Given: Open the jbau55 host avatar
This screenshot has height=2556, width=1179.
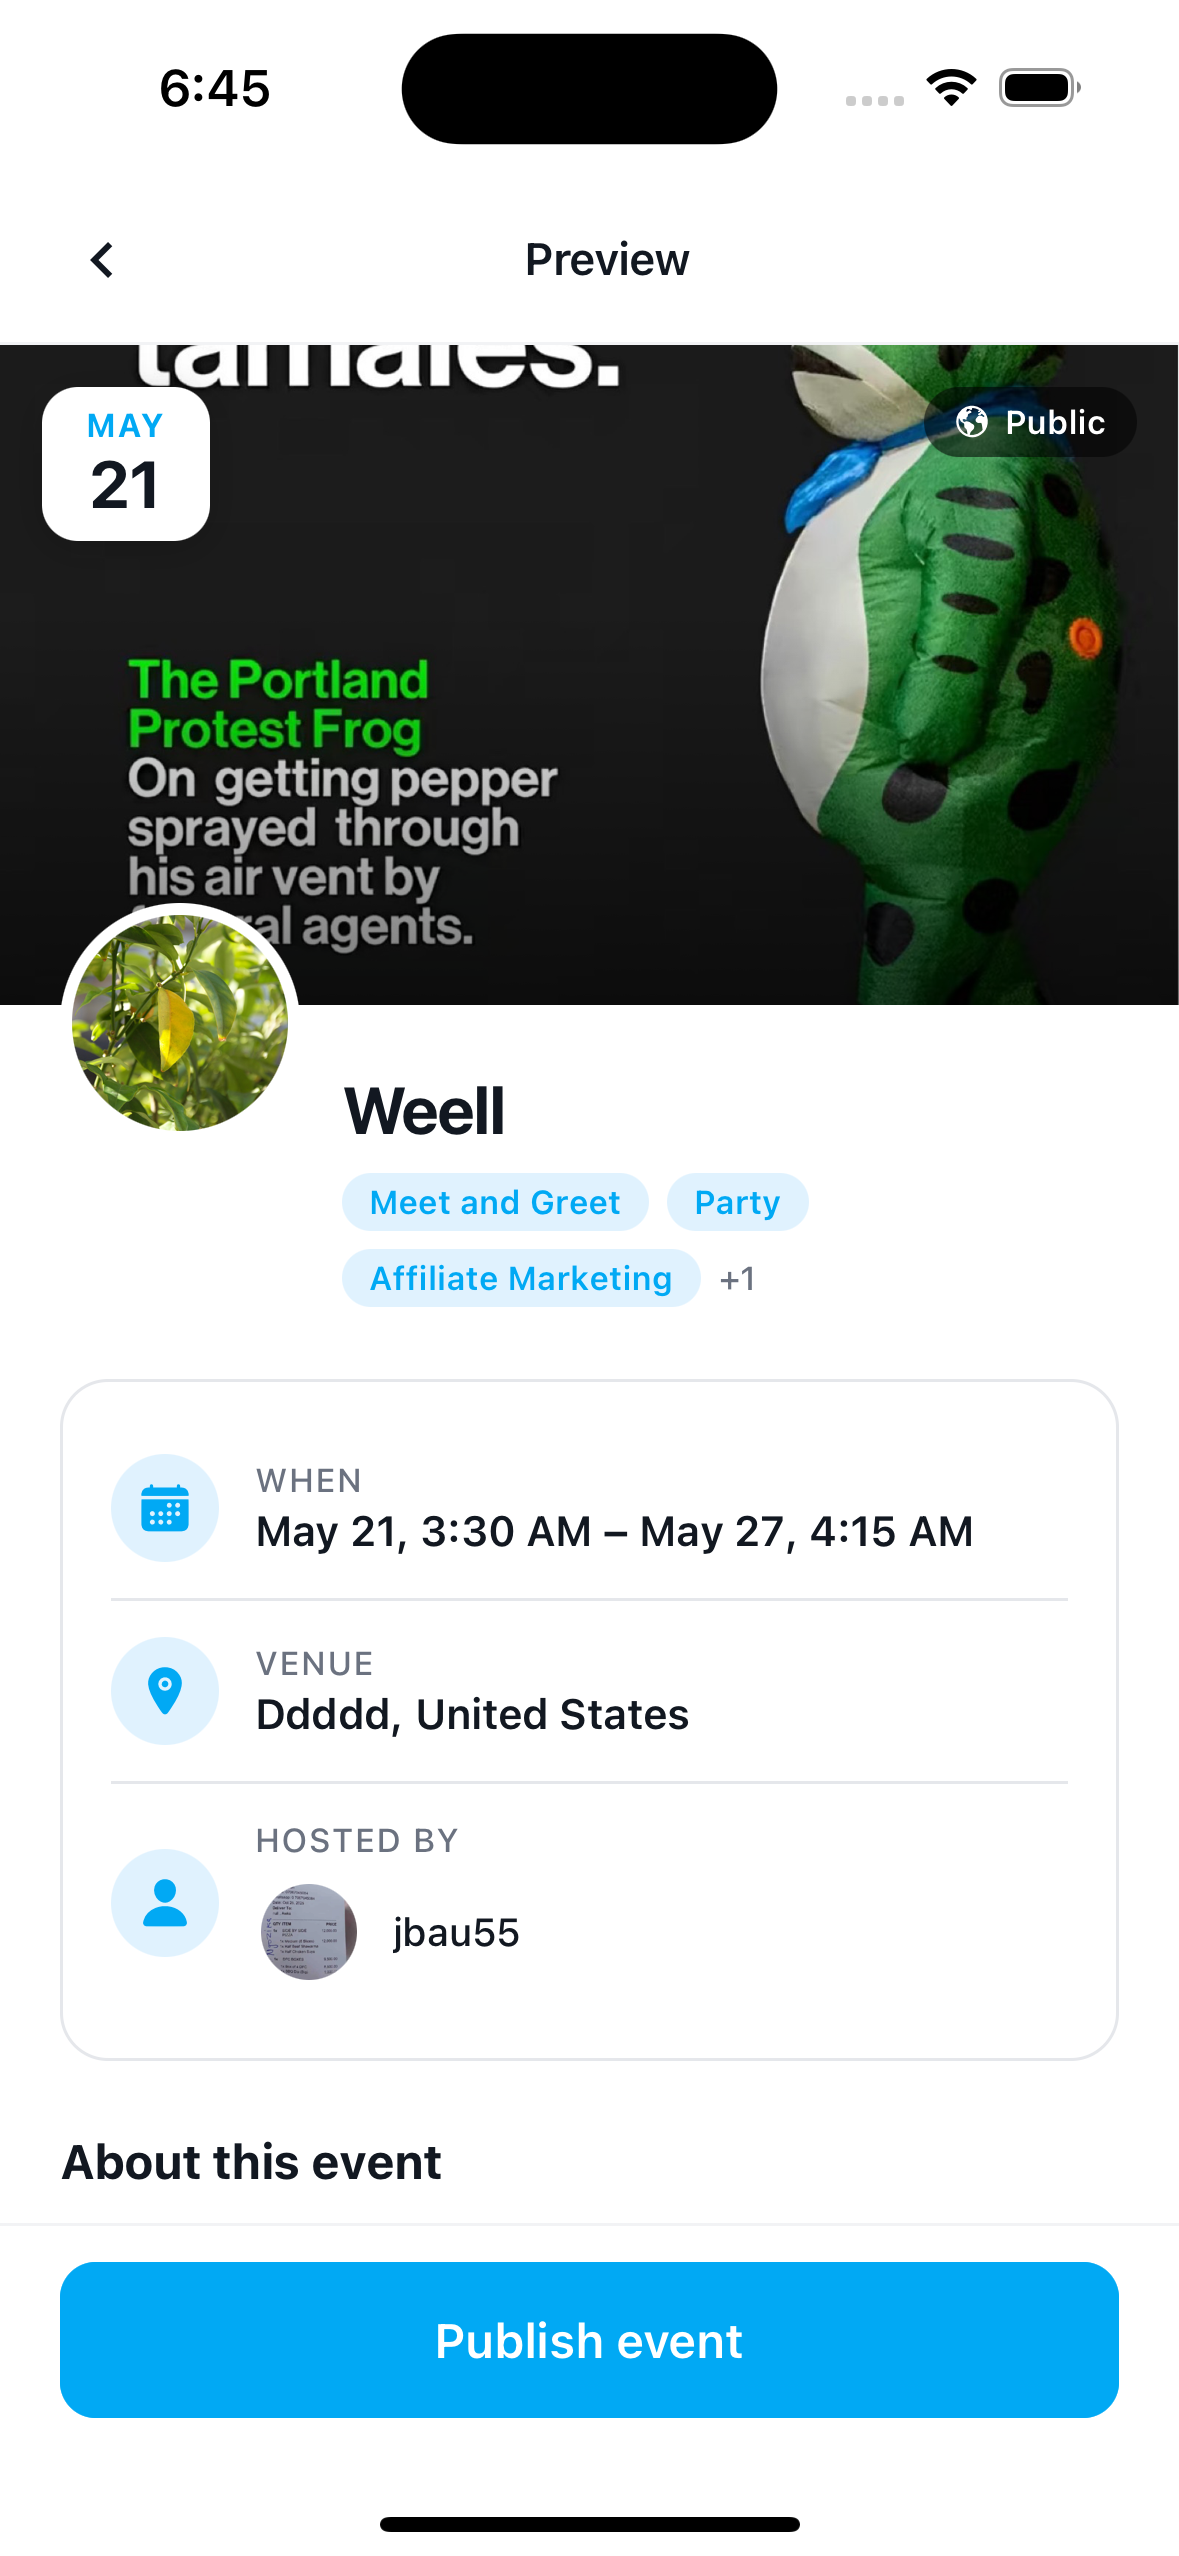Looking at the screenshot, I should tap(309, 1932).
